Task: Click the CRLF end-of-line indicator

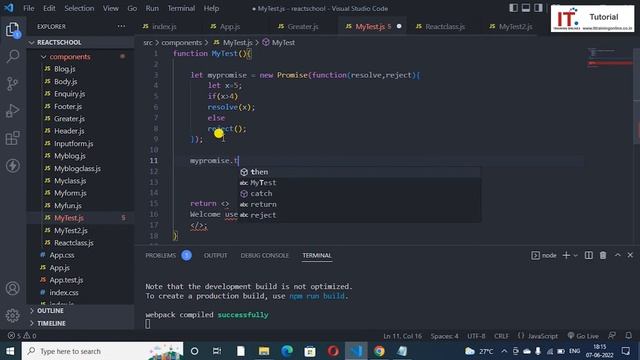Action: [x=502, y=336]
